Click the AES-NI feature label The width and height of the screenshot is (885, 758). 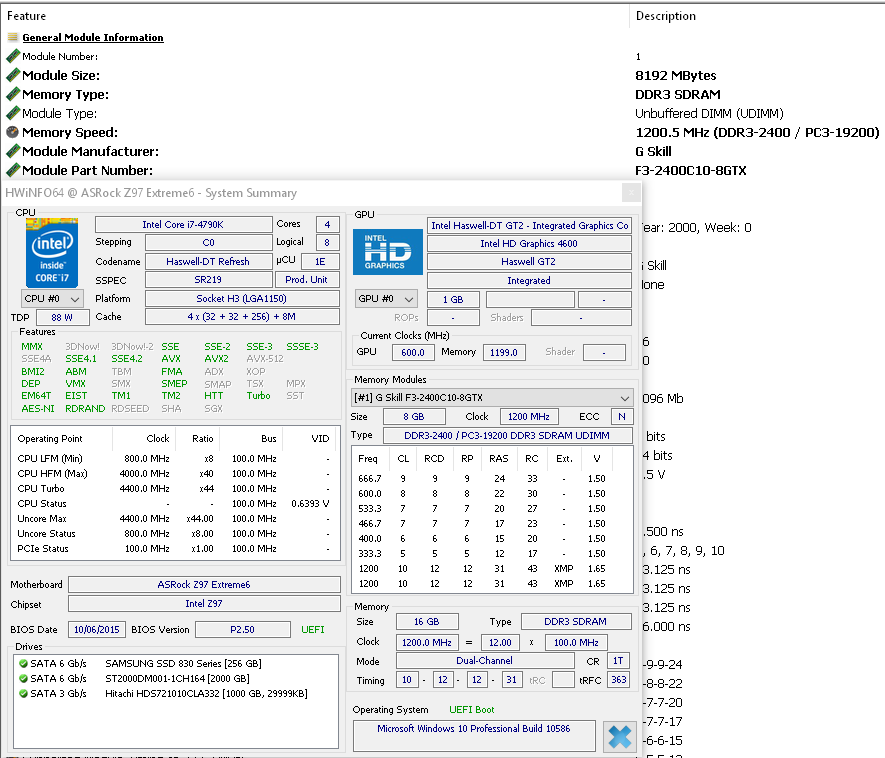pos(38,409)
